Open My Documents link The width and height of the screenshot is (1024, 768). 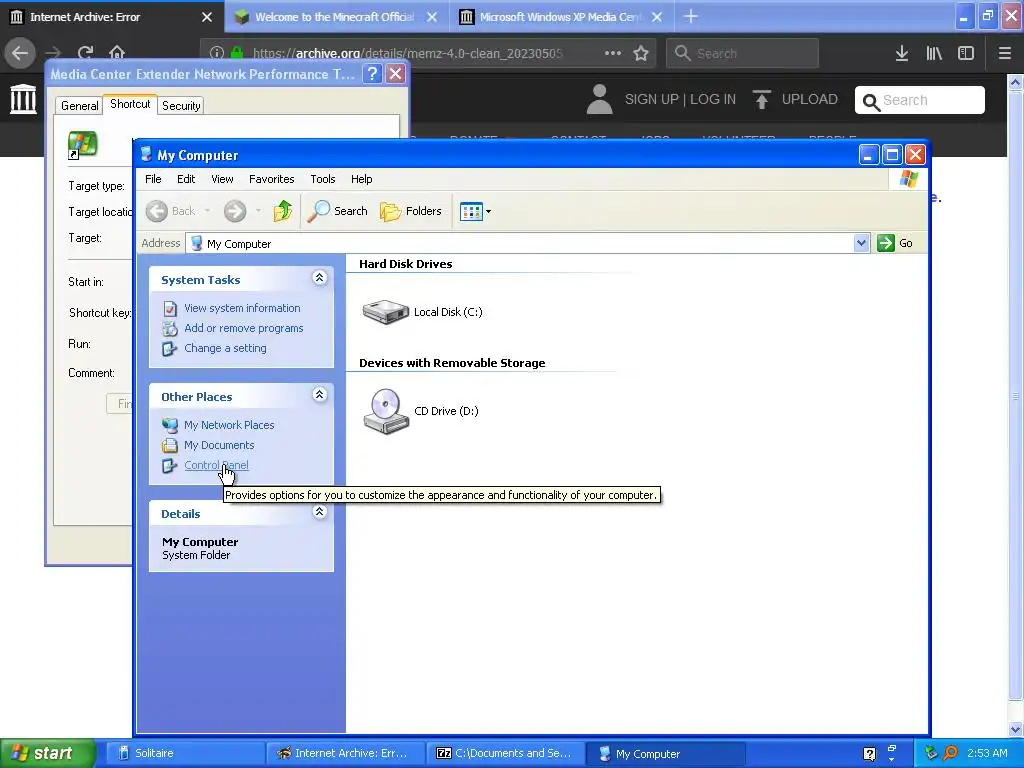coord(219,445)
